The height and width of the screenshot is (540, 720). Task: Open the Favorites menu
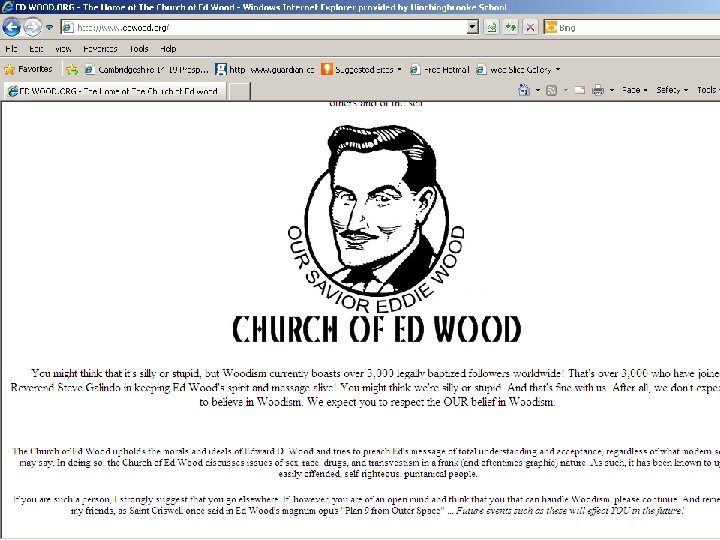[x=100, y=49]
